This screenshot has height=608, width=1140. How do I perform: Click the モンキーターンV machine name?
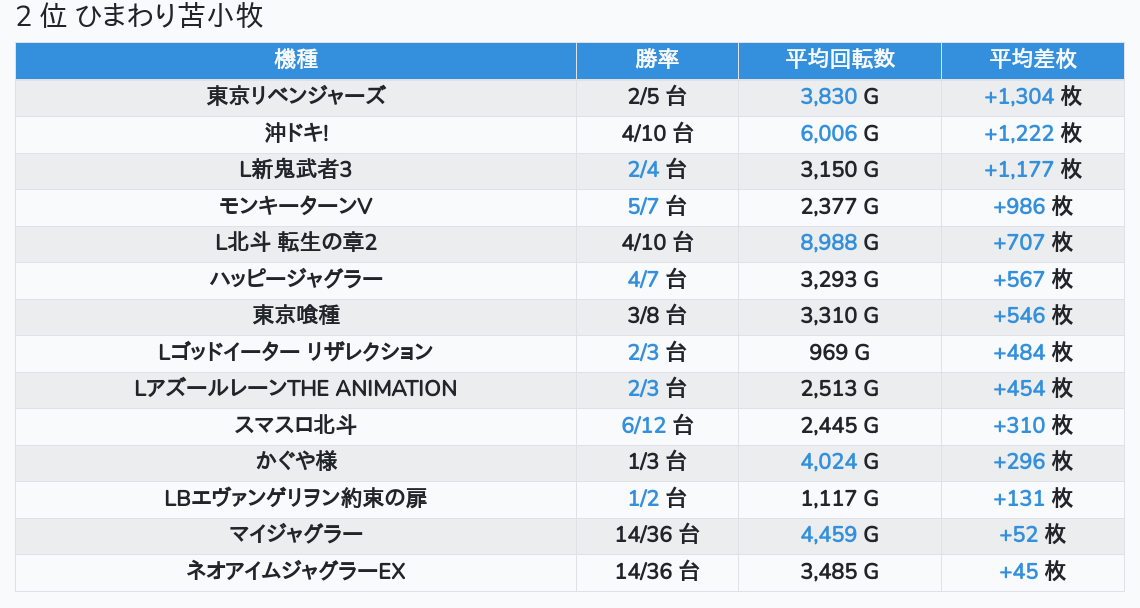(296, 206)
